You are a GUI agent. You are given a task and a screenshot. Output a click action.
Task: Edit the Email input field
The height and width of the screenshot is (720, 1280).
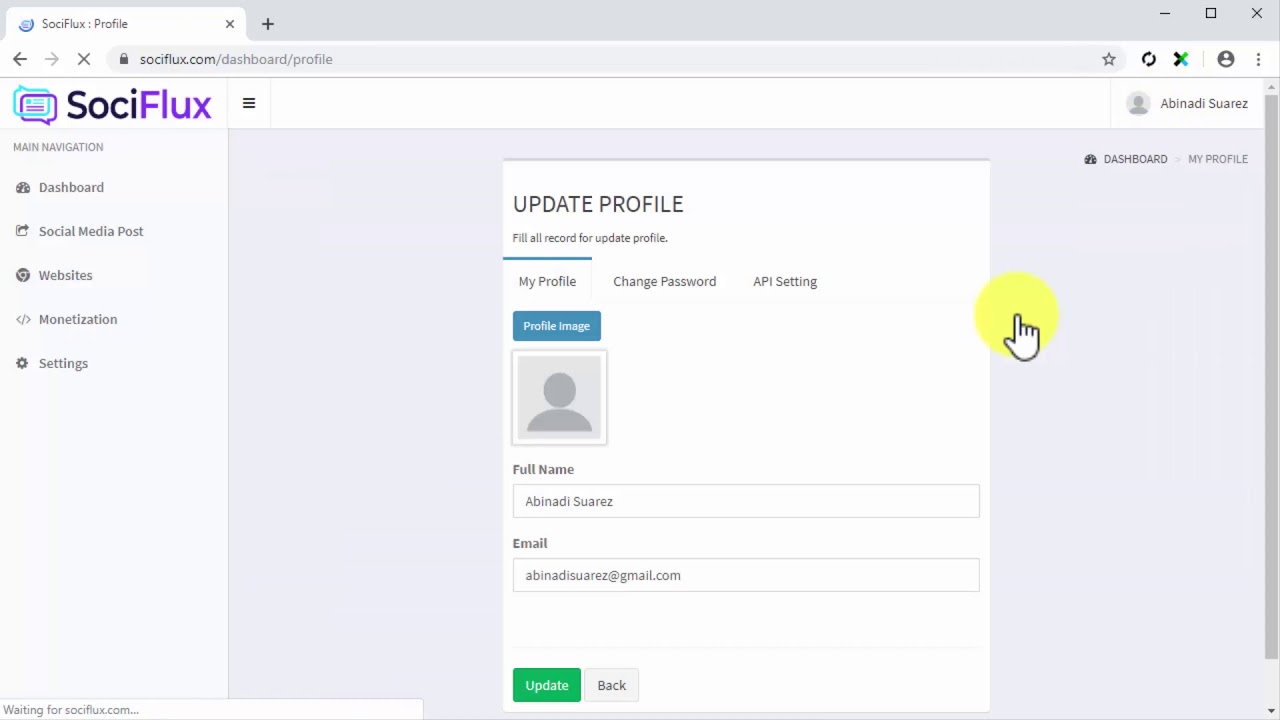click(x=746, y=575)
